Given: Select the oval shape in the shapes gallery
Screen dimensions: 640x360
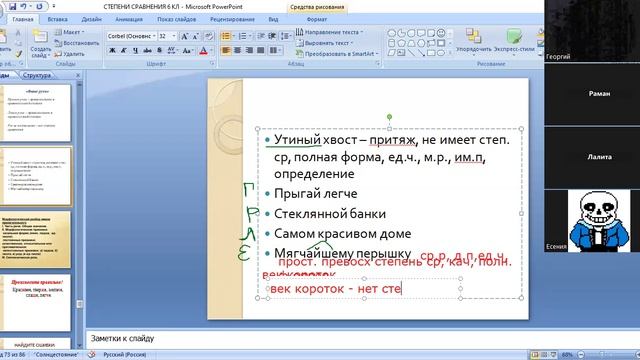Looking at the screenshot, I should point(391,33).
